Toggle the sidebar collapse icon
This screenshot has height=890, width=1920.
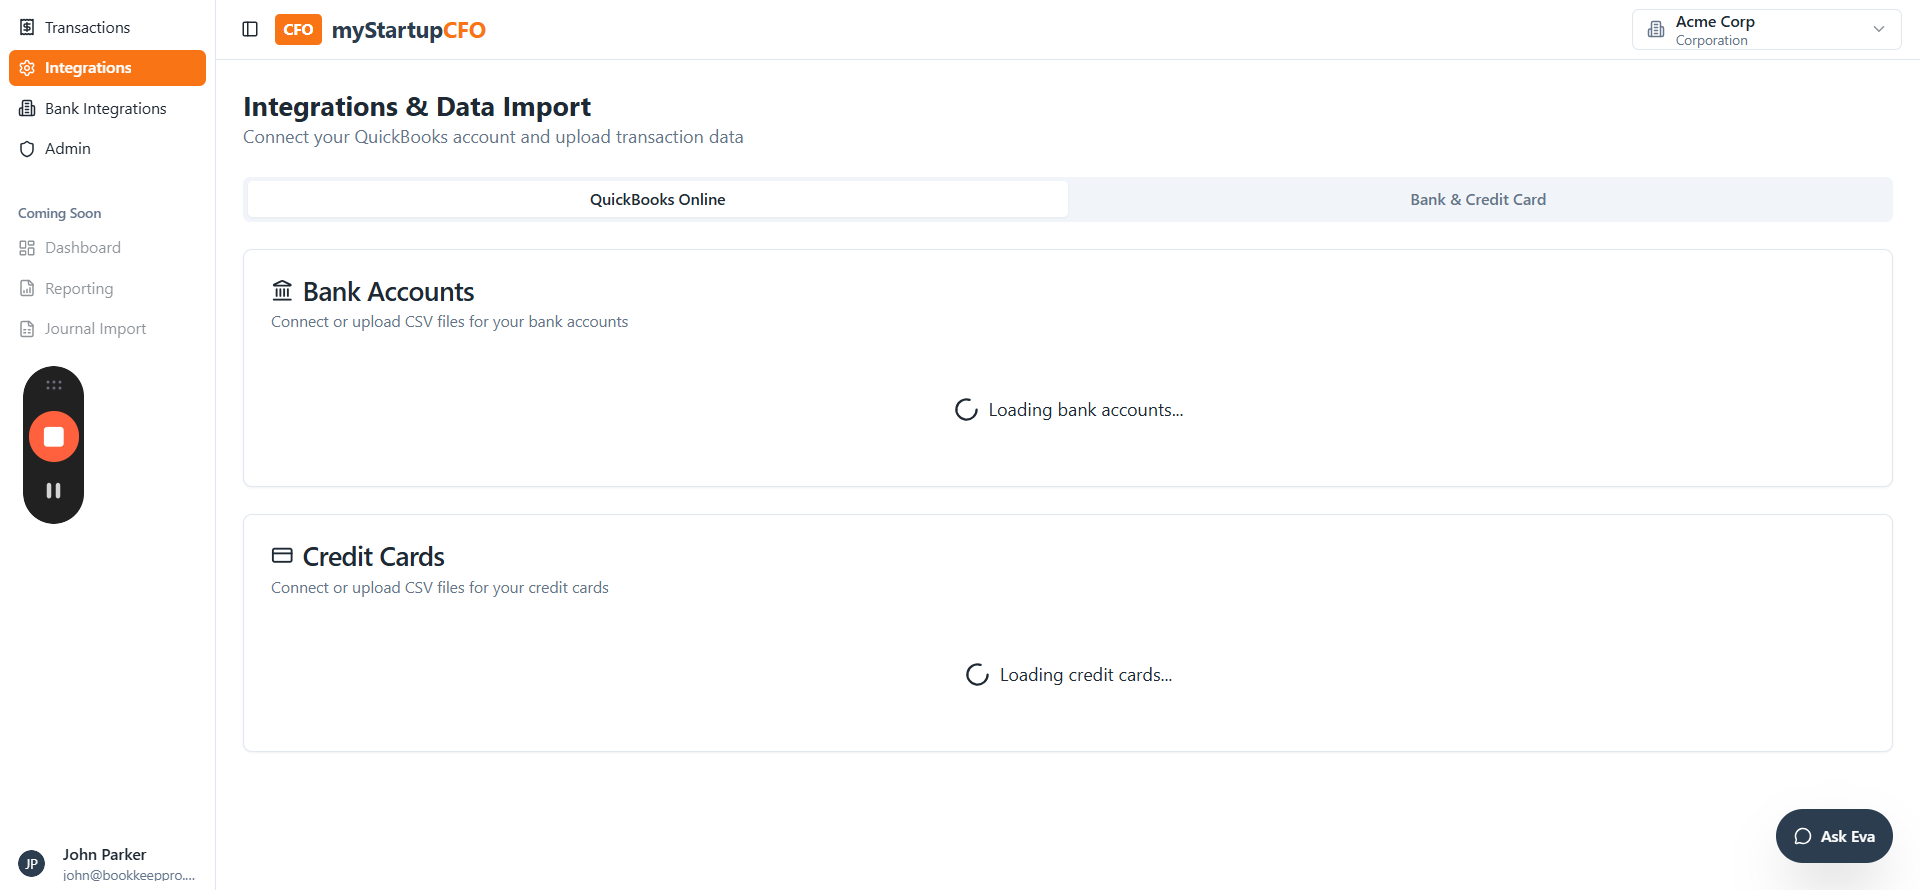click(x=250, y=29)
